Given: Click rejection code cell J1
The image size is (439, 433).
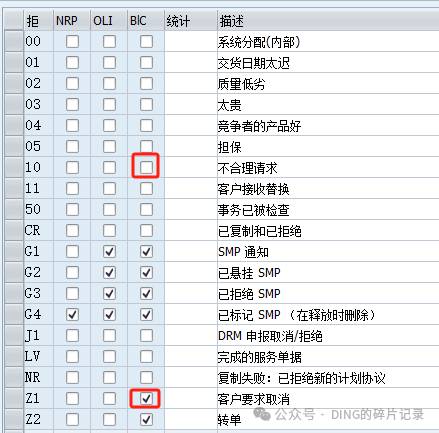Looking at the screenshot, I should click(39, 335).
